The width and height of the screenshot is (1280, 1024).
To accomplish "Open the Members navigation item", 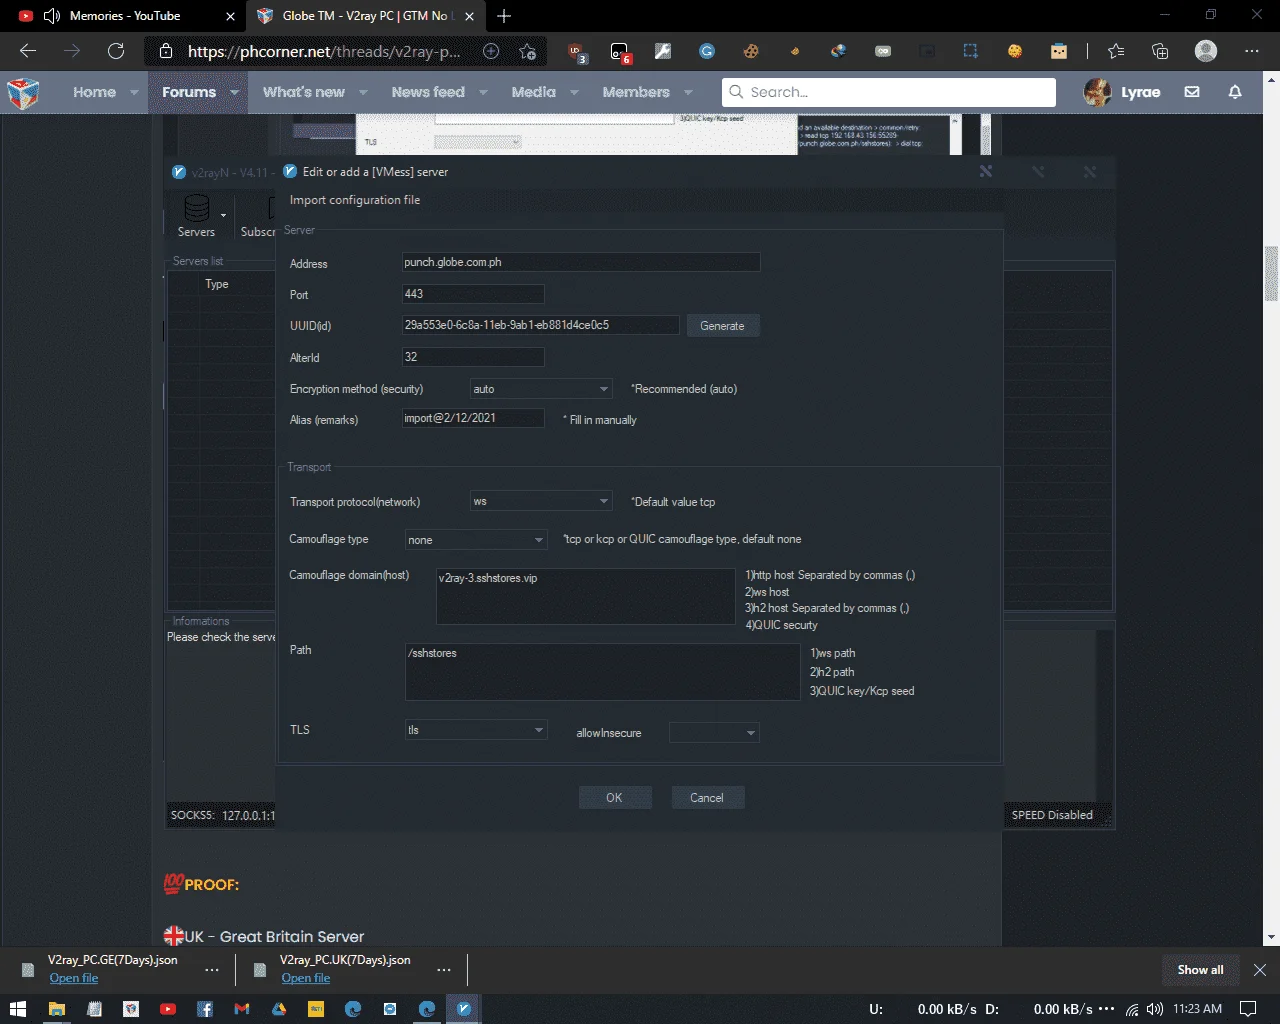I will coord(636,92).
